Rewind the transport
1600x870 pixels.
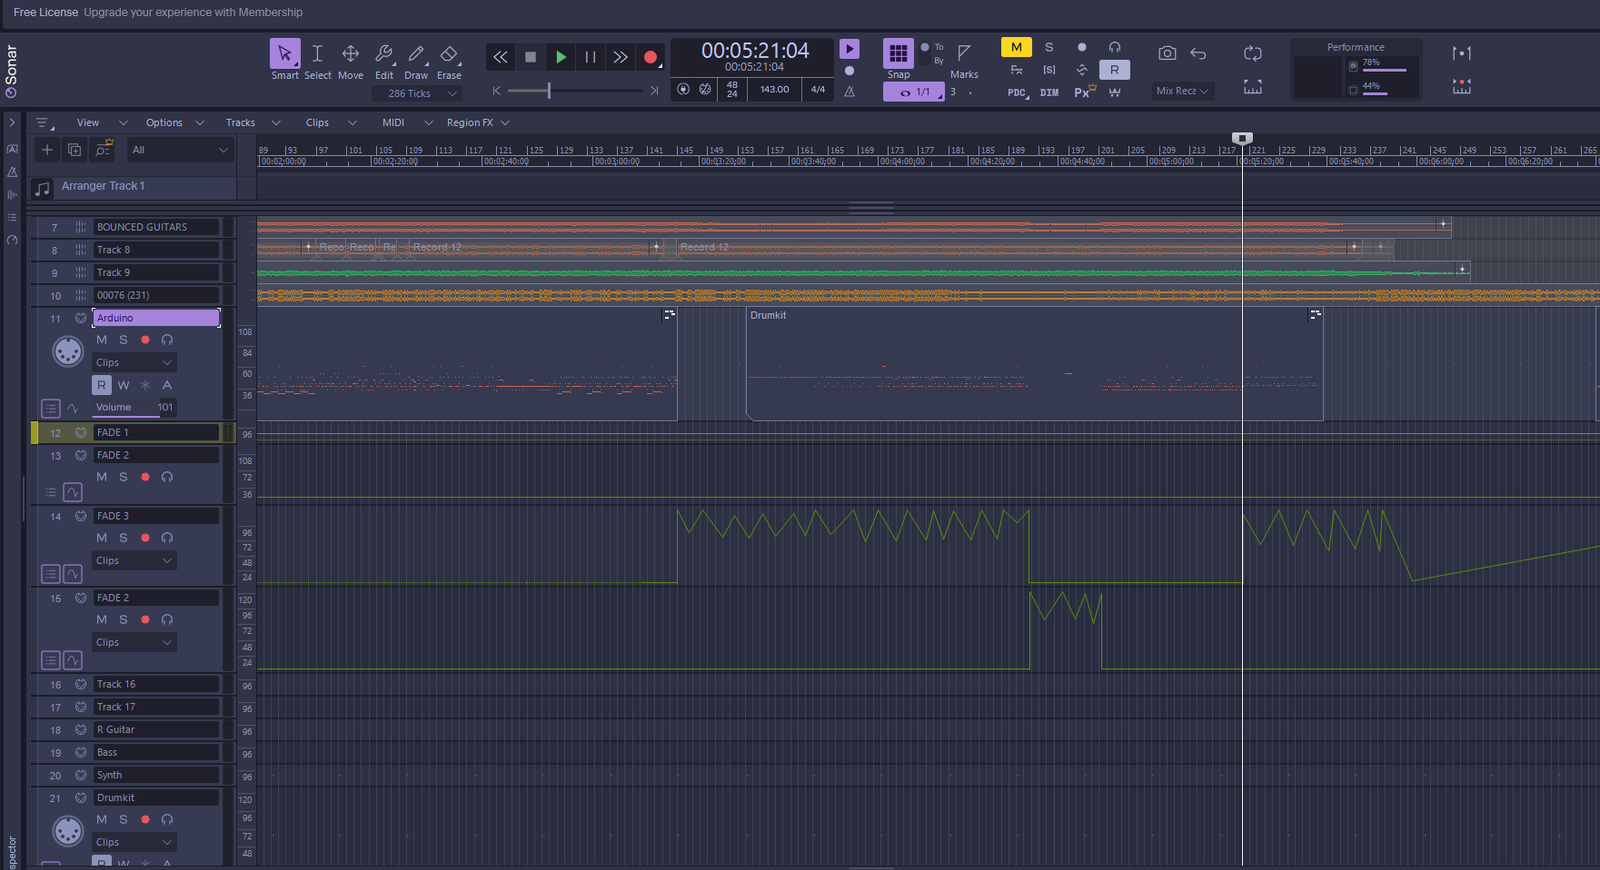click(x=500, y=57)
